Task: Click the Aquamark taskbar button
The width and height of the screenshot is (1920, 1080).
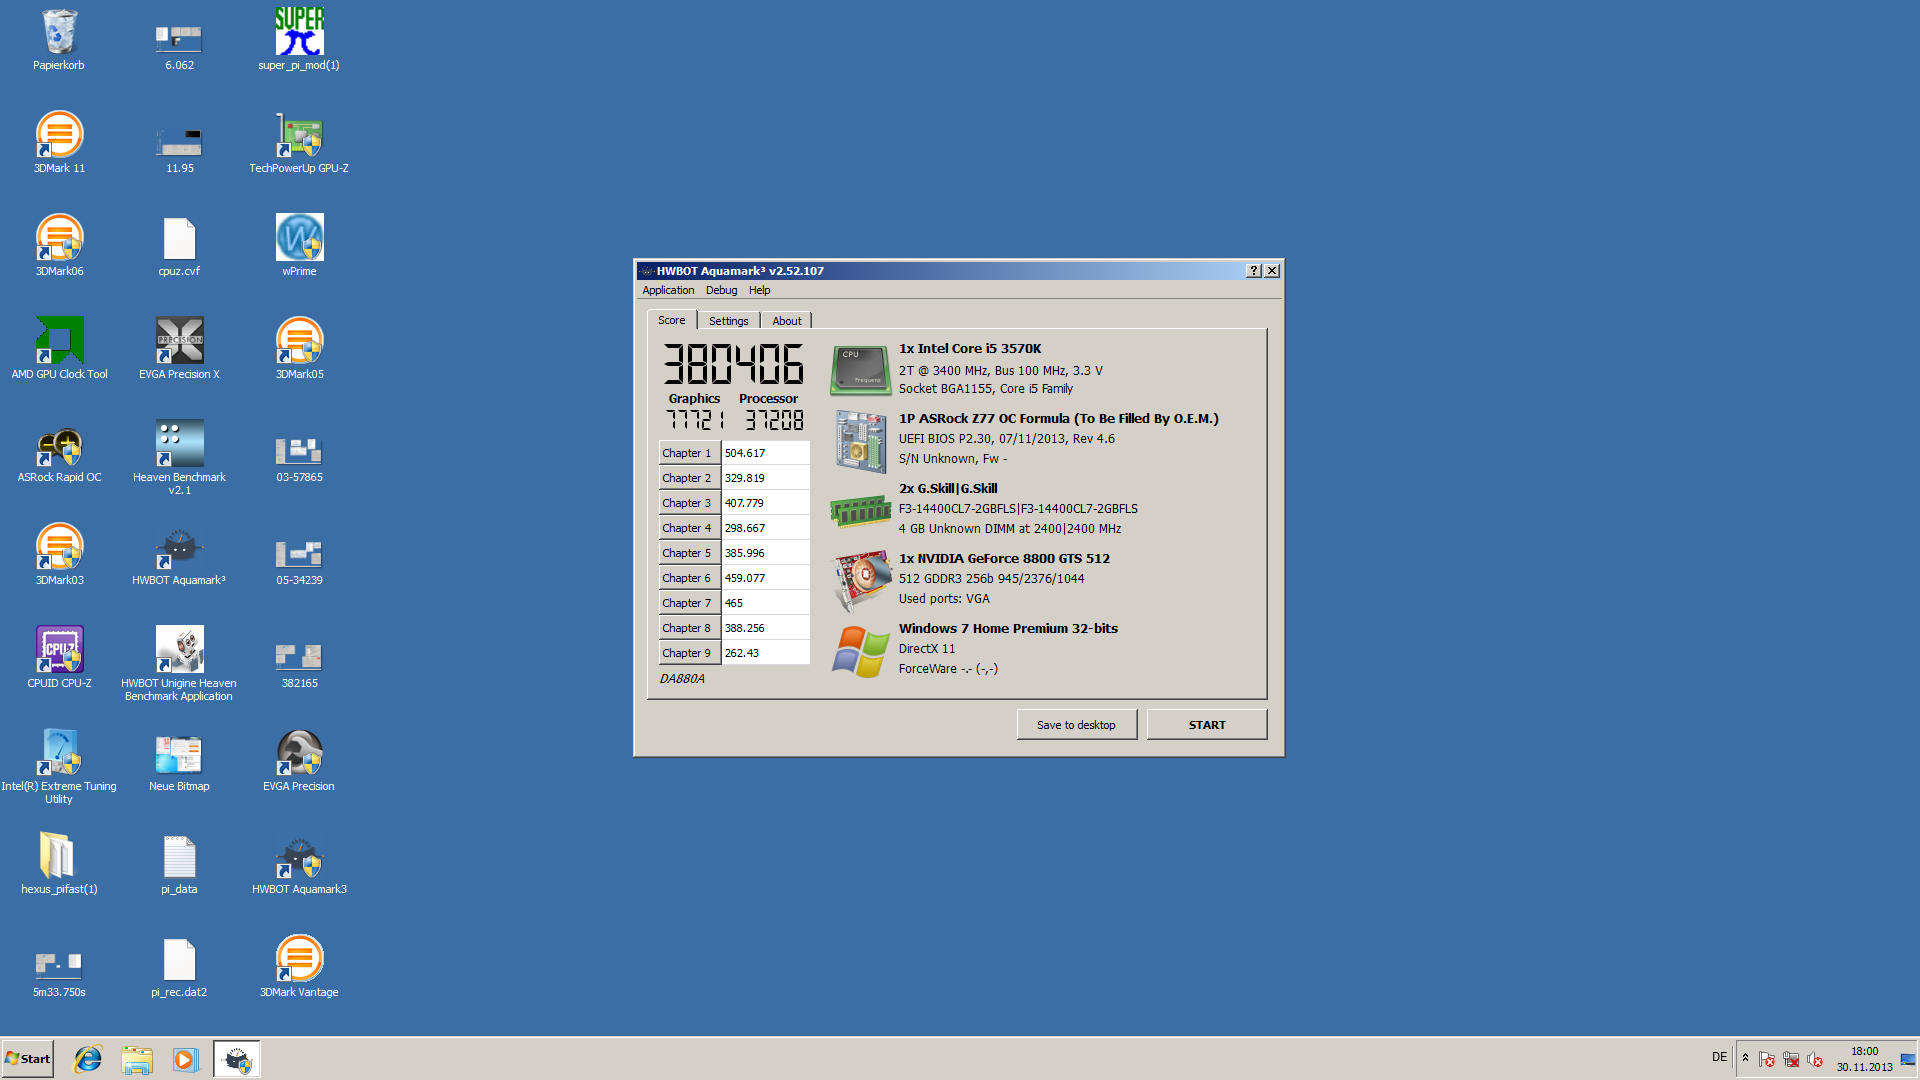Action: 237,1060
